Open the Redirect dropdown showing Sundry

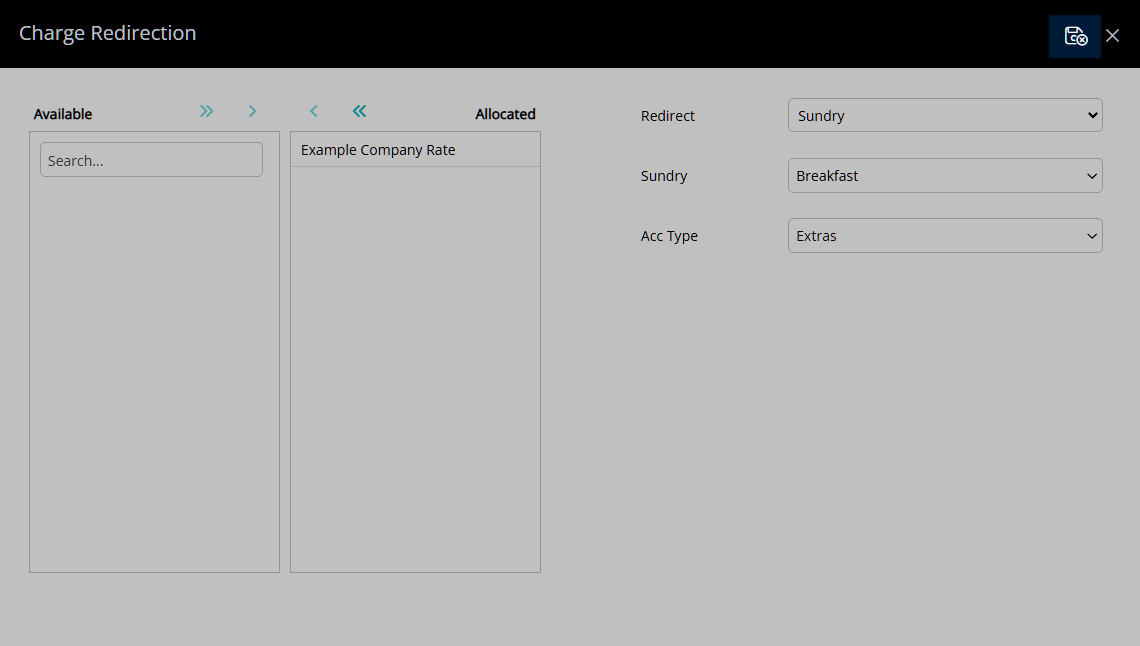click(x=945, y=116)
